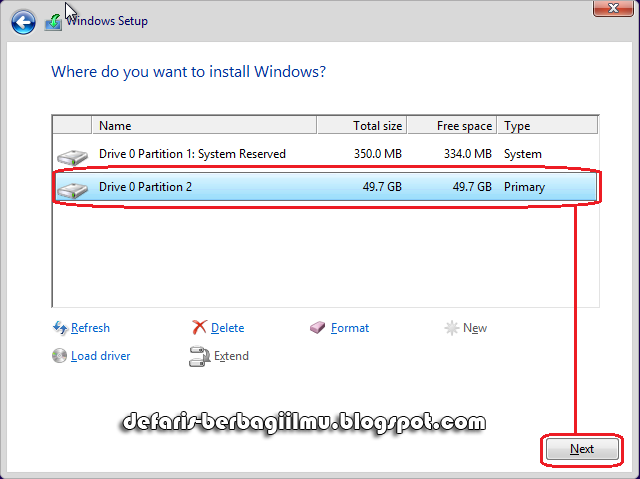Click the Load driver disc icon

pos(60,356)
